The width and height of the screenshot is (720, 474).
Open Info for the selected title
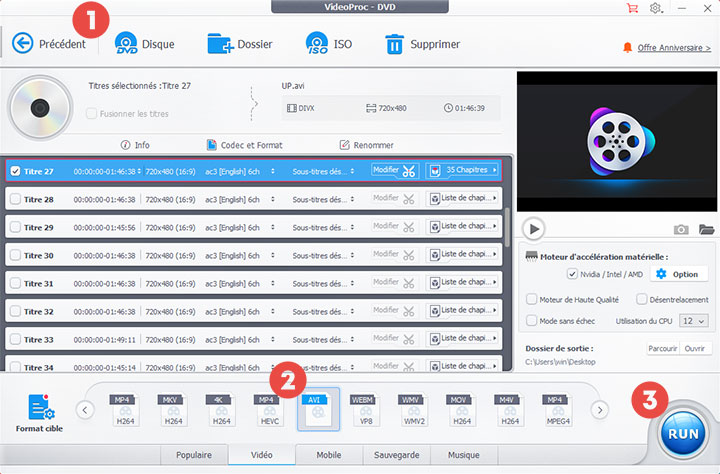135,145
